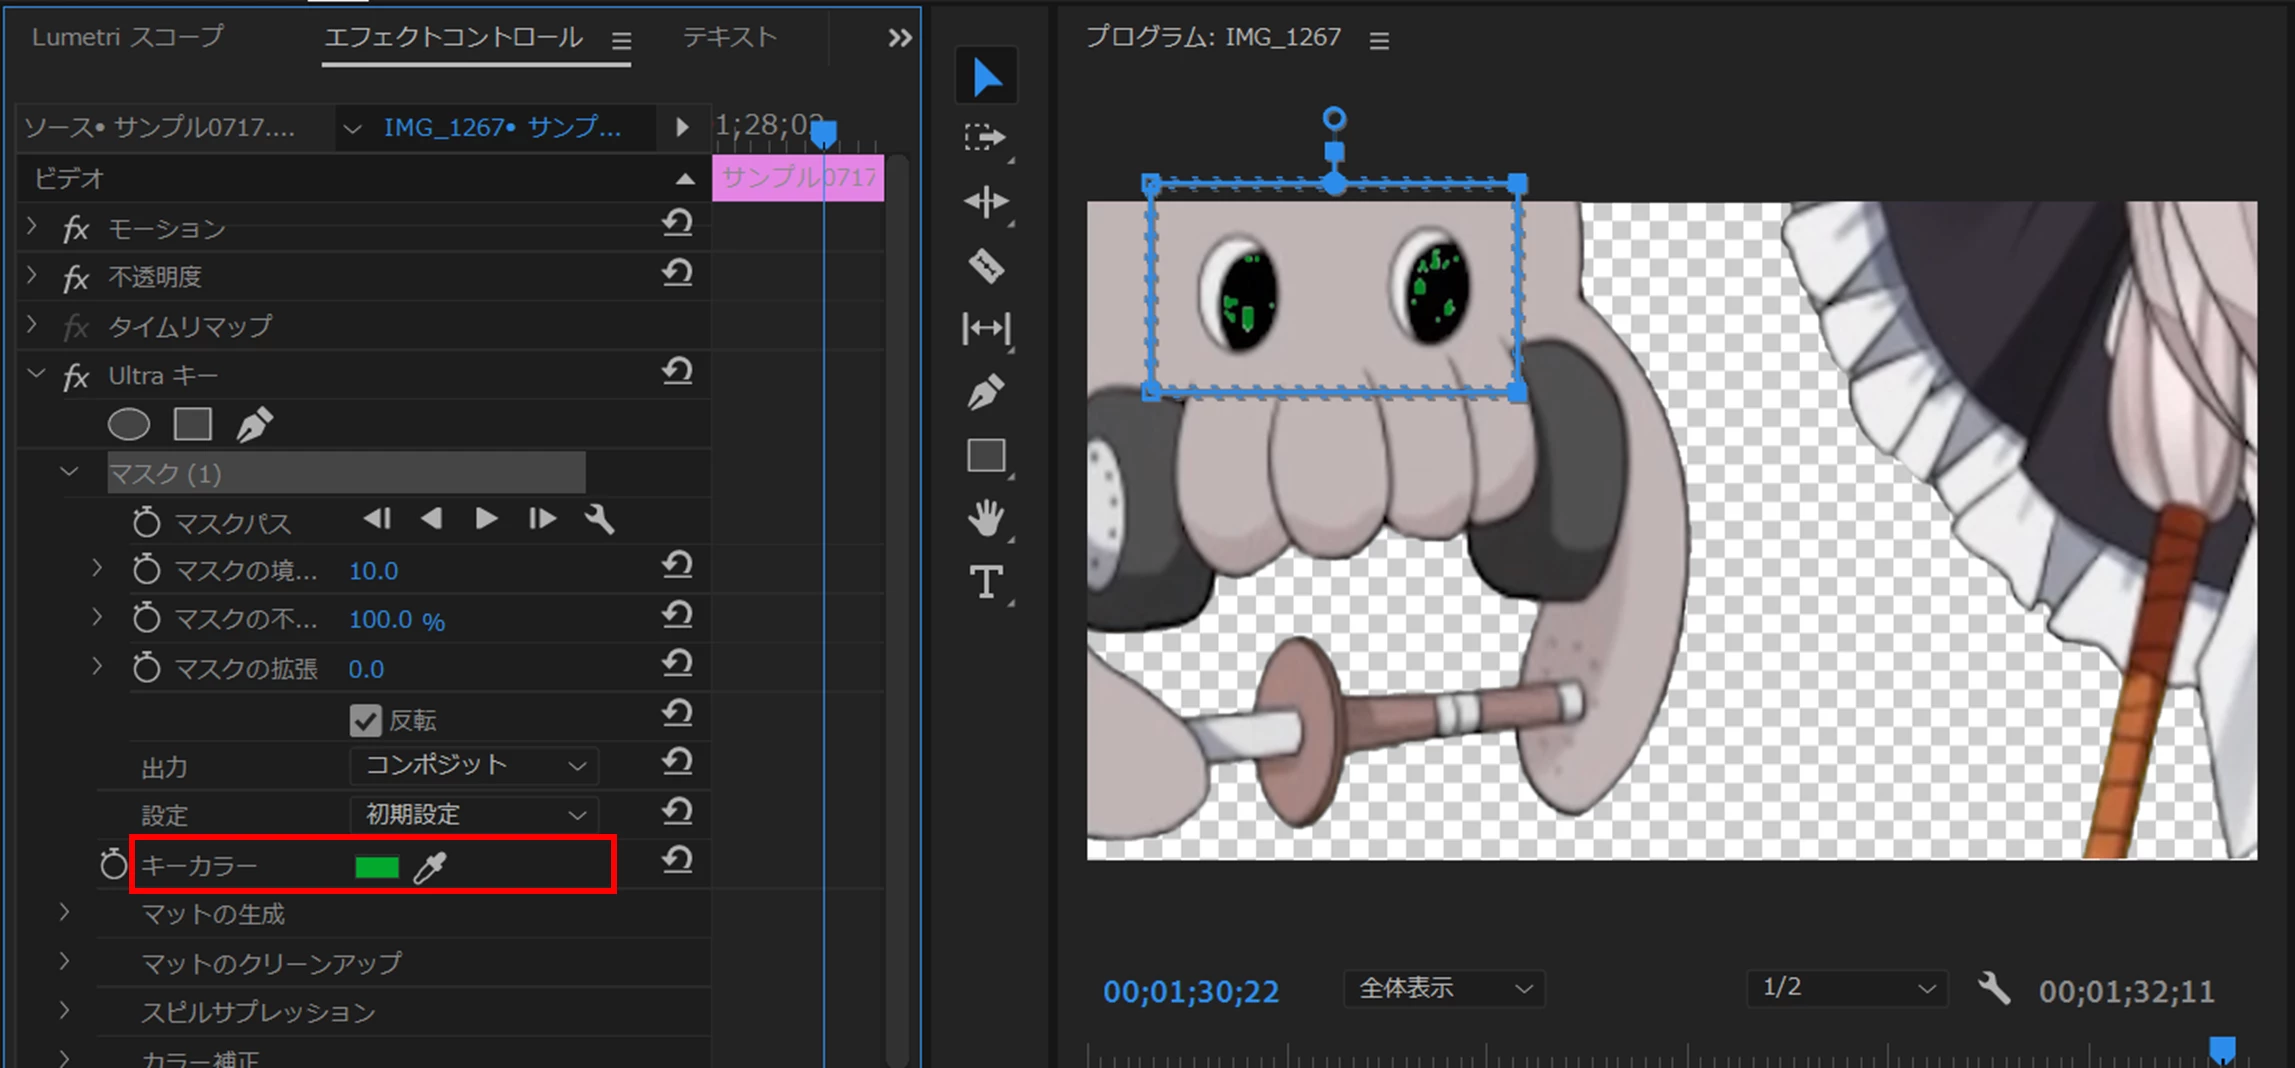Open the 1/2 playback resolution dropdown
The height and width of the screenshot is (1068, 2295).
(x=1847, y=989)
